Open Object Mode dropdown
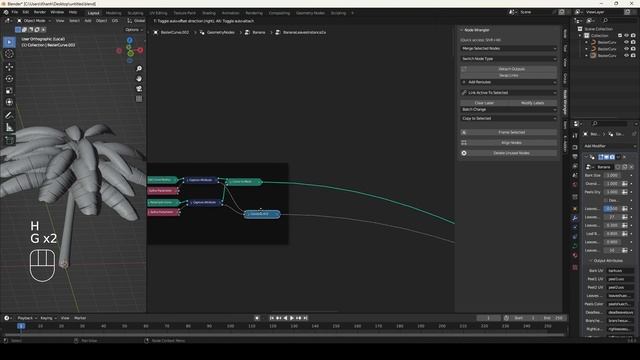 (x=34, y=20)
